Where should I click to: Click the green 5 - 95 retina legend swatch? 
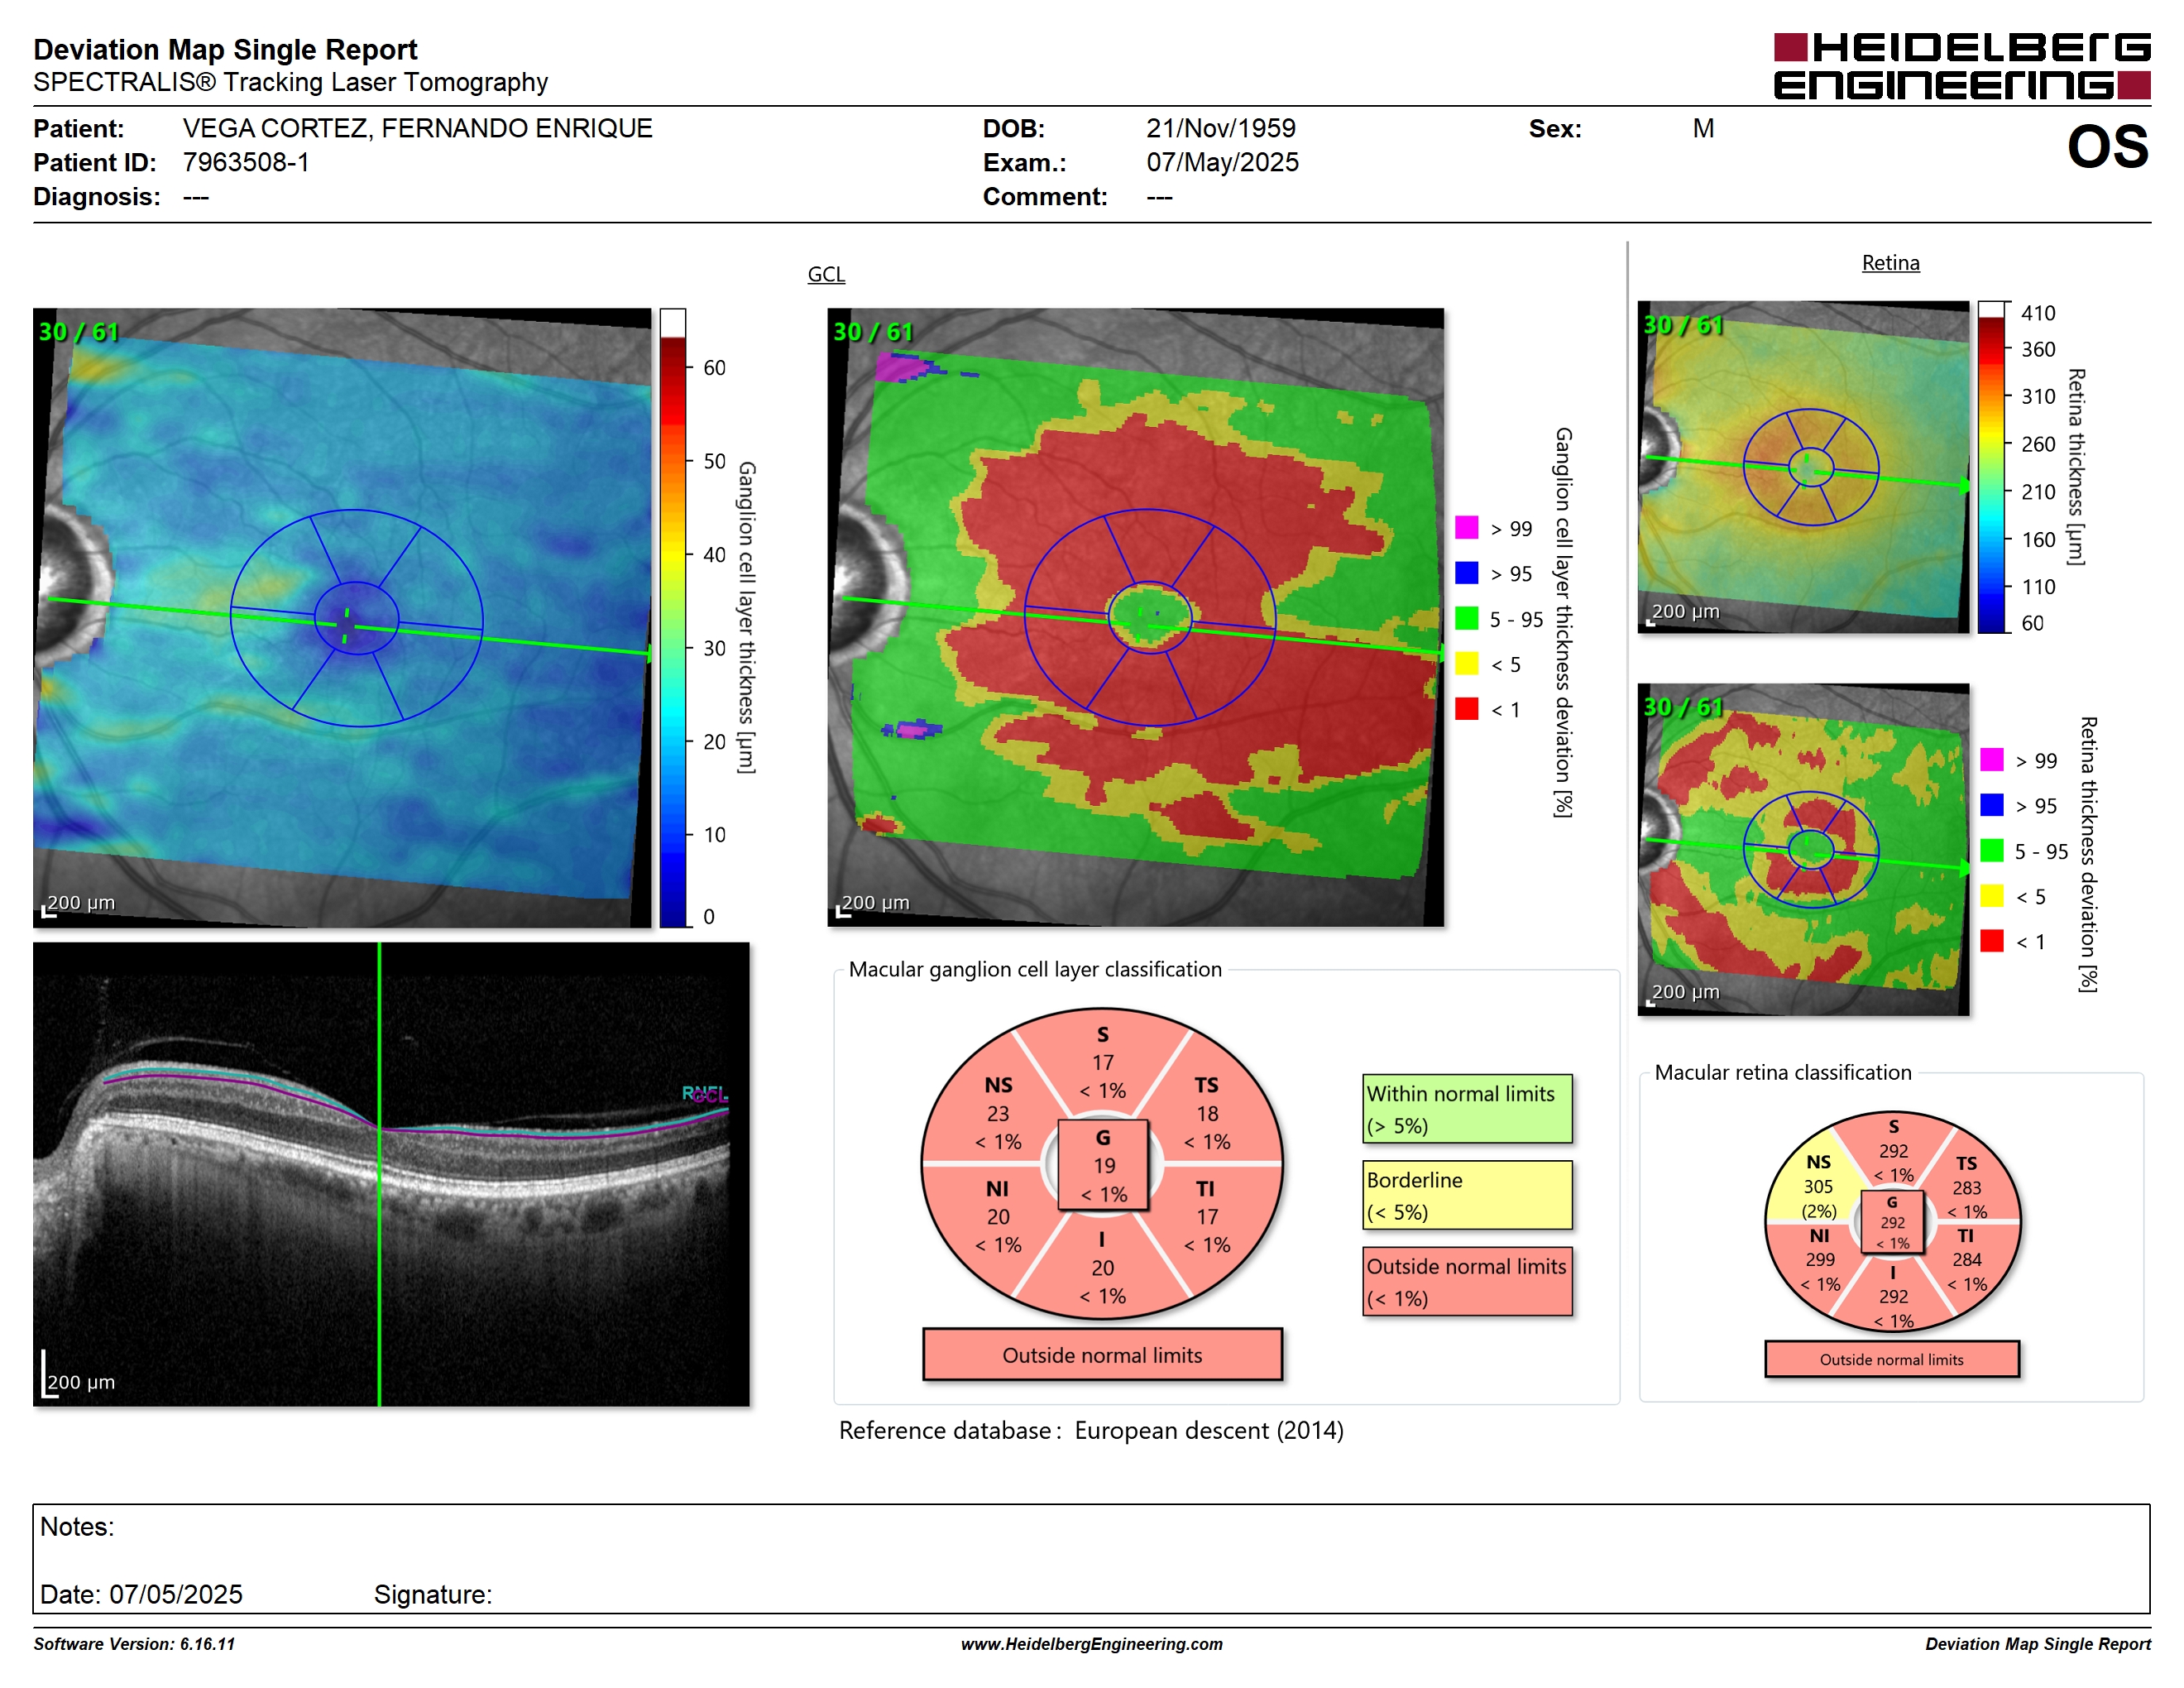click(1991, 850)
